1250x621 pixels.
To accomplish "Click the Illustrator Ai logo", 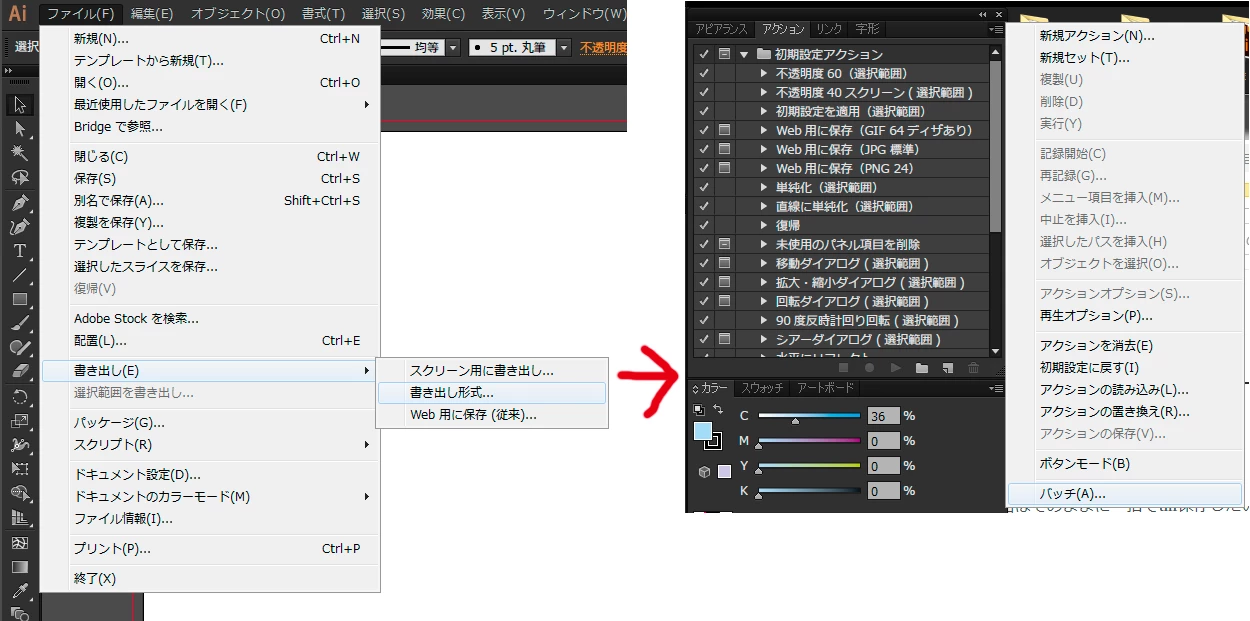I will 18,13.
